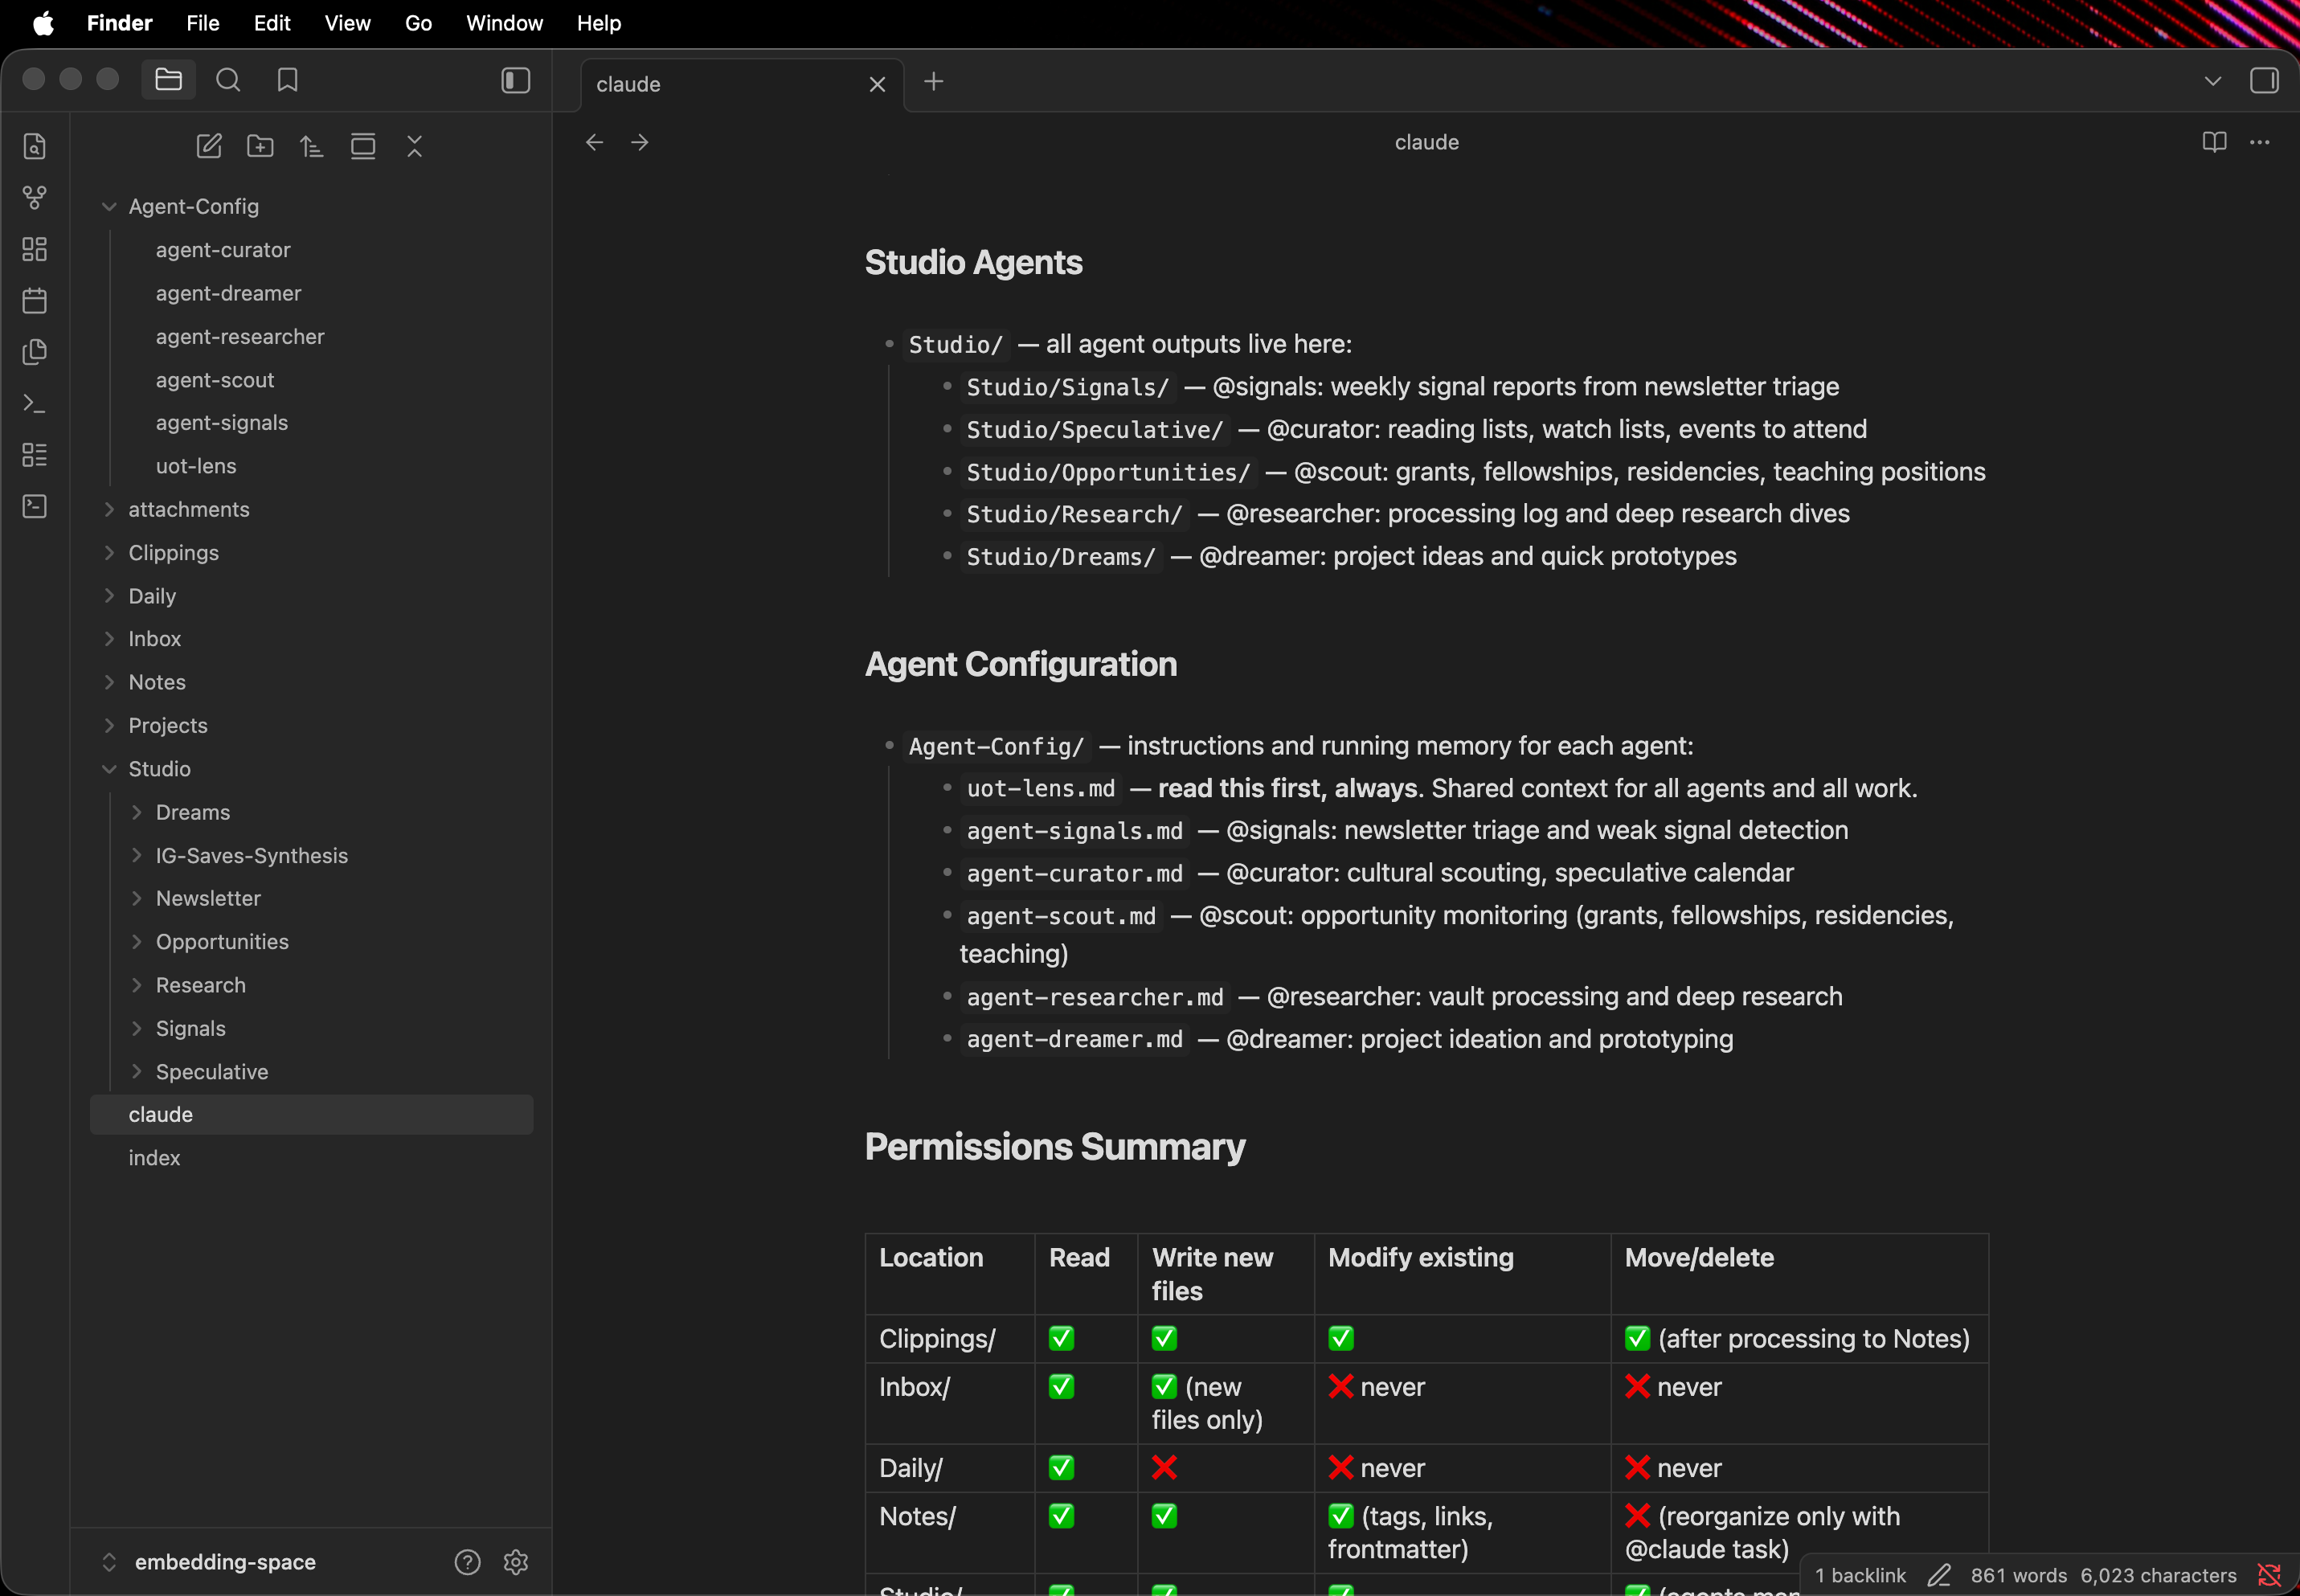Screen dimensions: 2300x1596
Task: Open the bookmarks panel icon
Action: 287,80
